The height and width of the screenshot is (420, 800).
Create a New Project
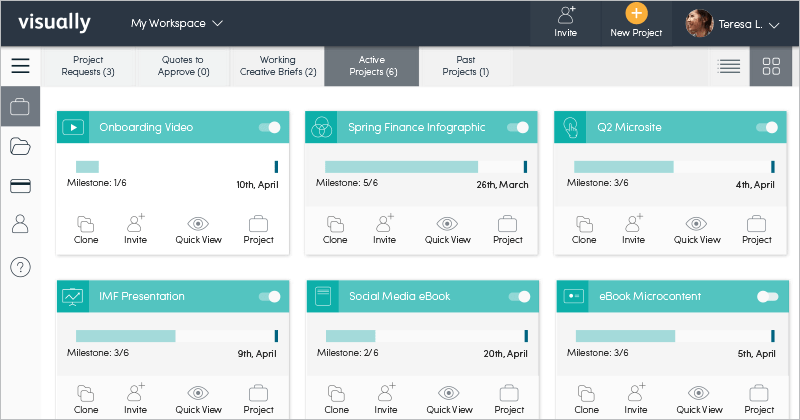pos(636,21)
